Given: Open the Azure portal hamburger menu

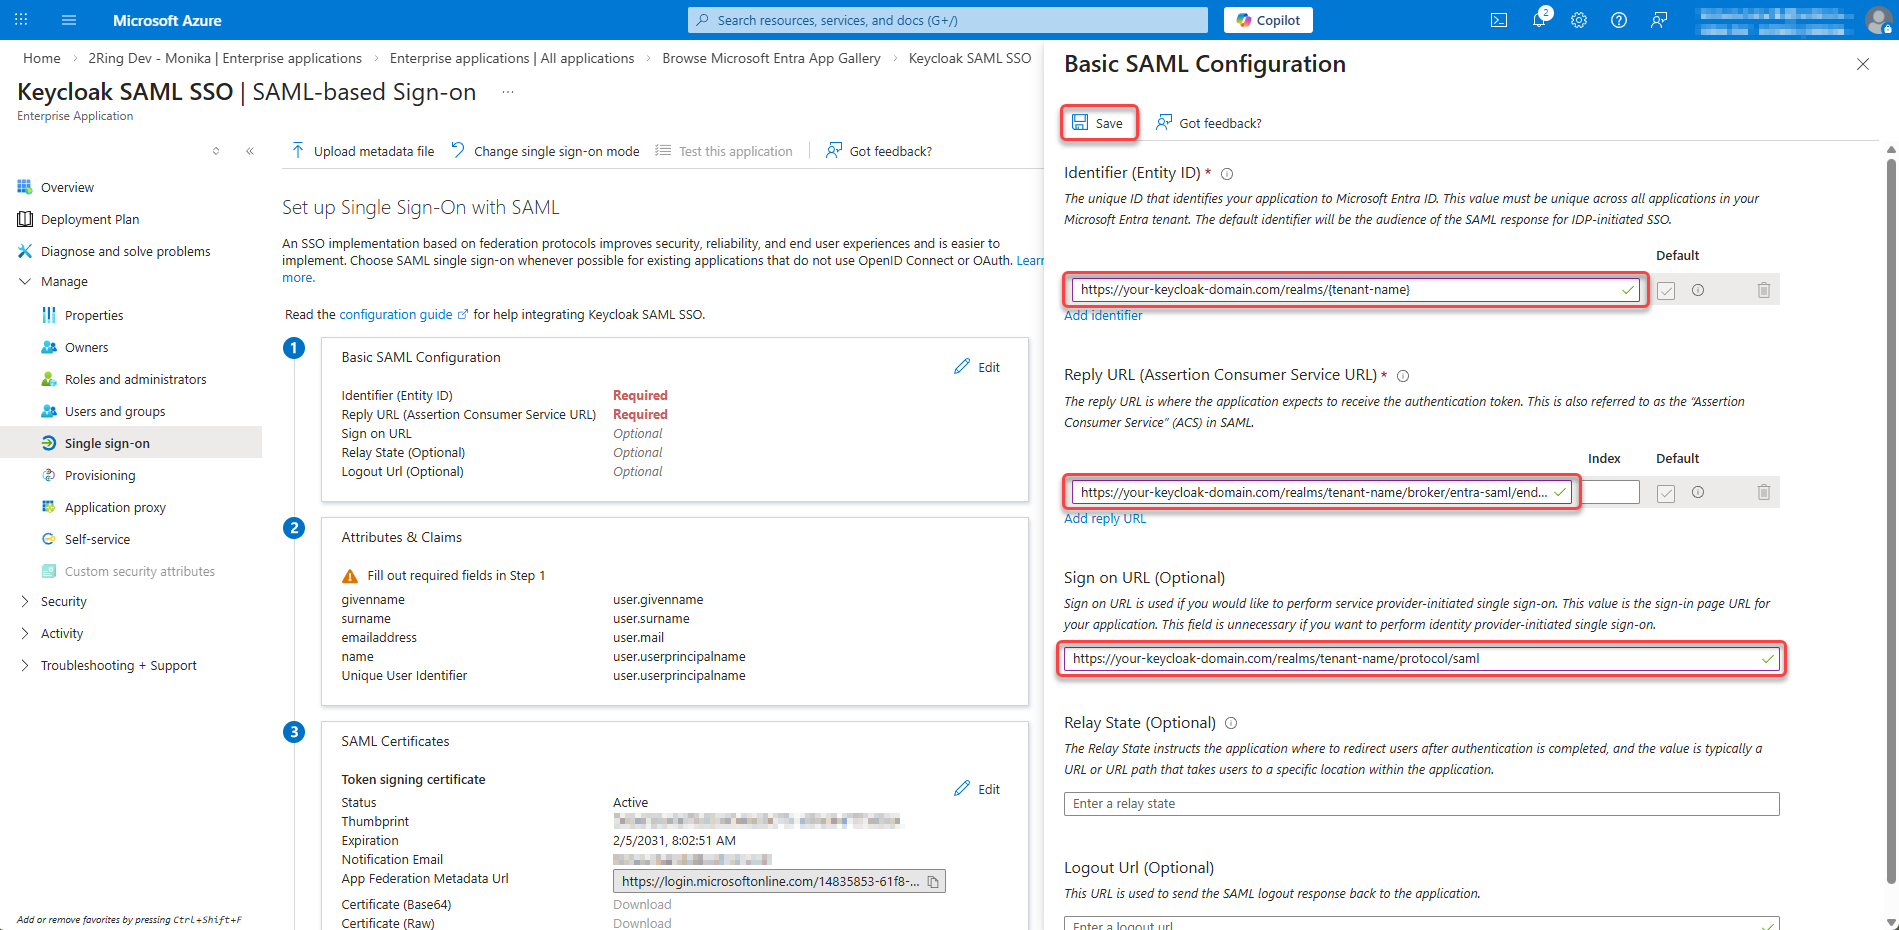Looking at the screenshot, I should pos(69,20).
